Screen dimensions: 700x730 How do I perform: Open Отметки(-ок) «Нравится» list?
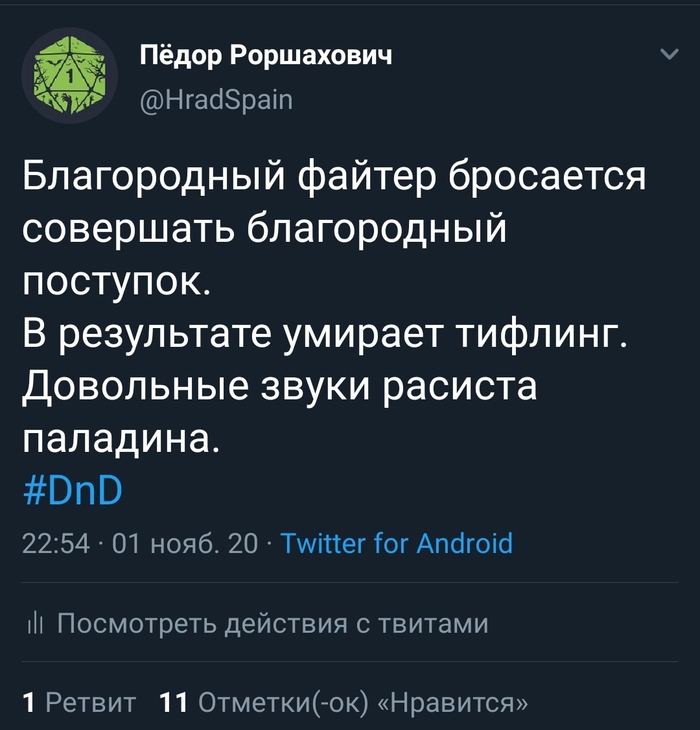[x=364, y=702]
